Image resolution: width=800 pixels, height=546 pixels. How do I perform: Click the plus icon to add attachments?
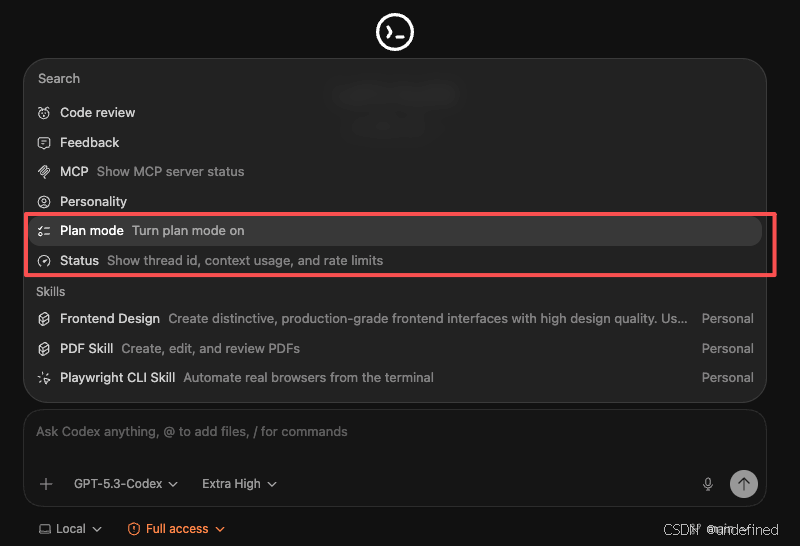tap(46, 484)
